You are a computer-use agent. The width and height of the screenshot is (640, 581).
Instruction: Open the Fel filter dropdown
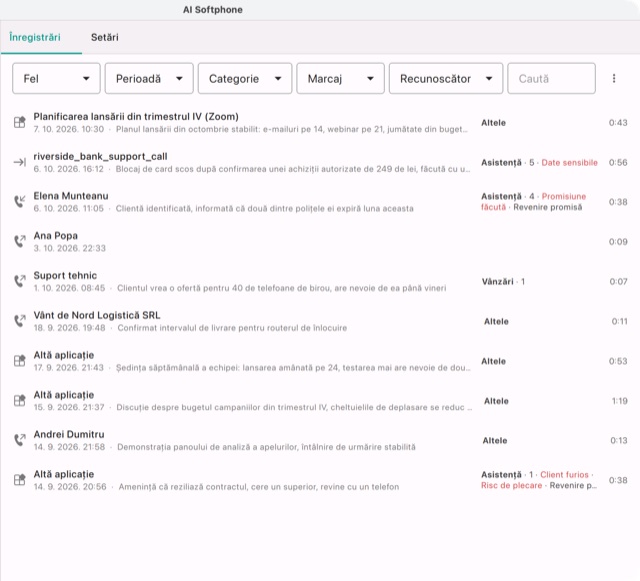click(56, 78)
